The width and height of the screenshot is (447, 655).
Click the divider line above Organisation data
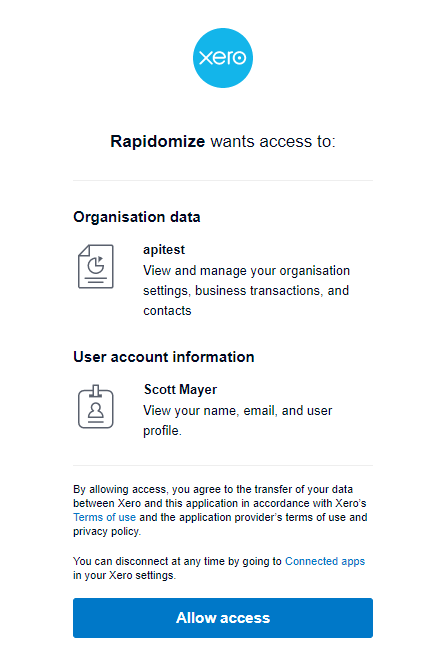pos(223,180)
